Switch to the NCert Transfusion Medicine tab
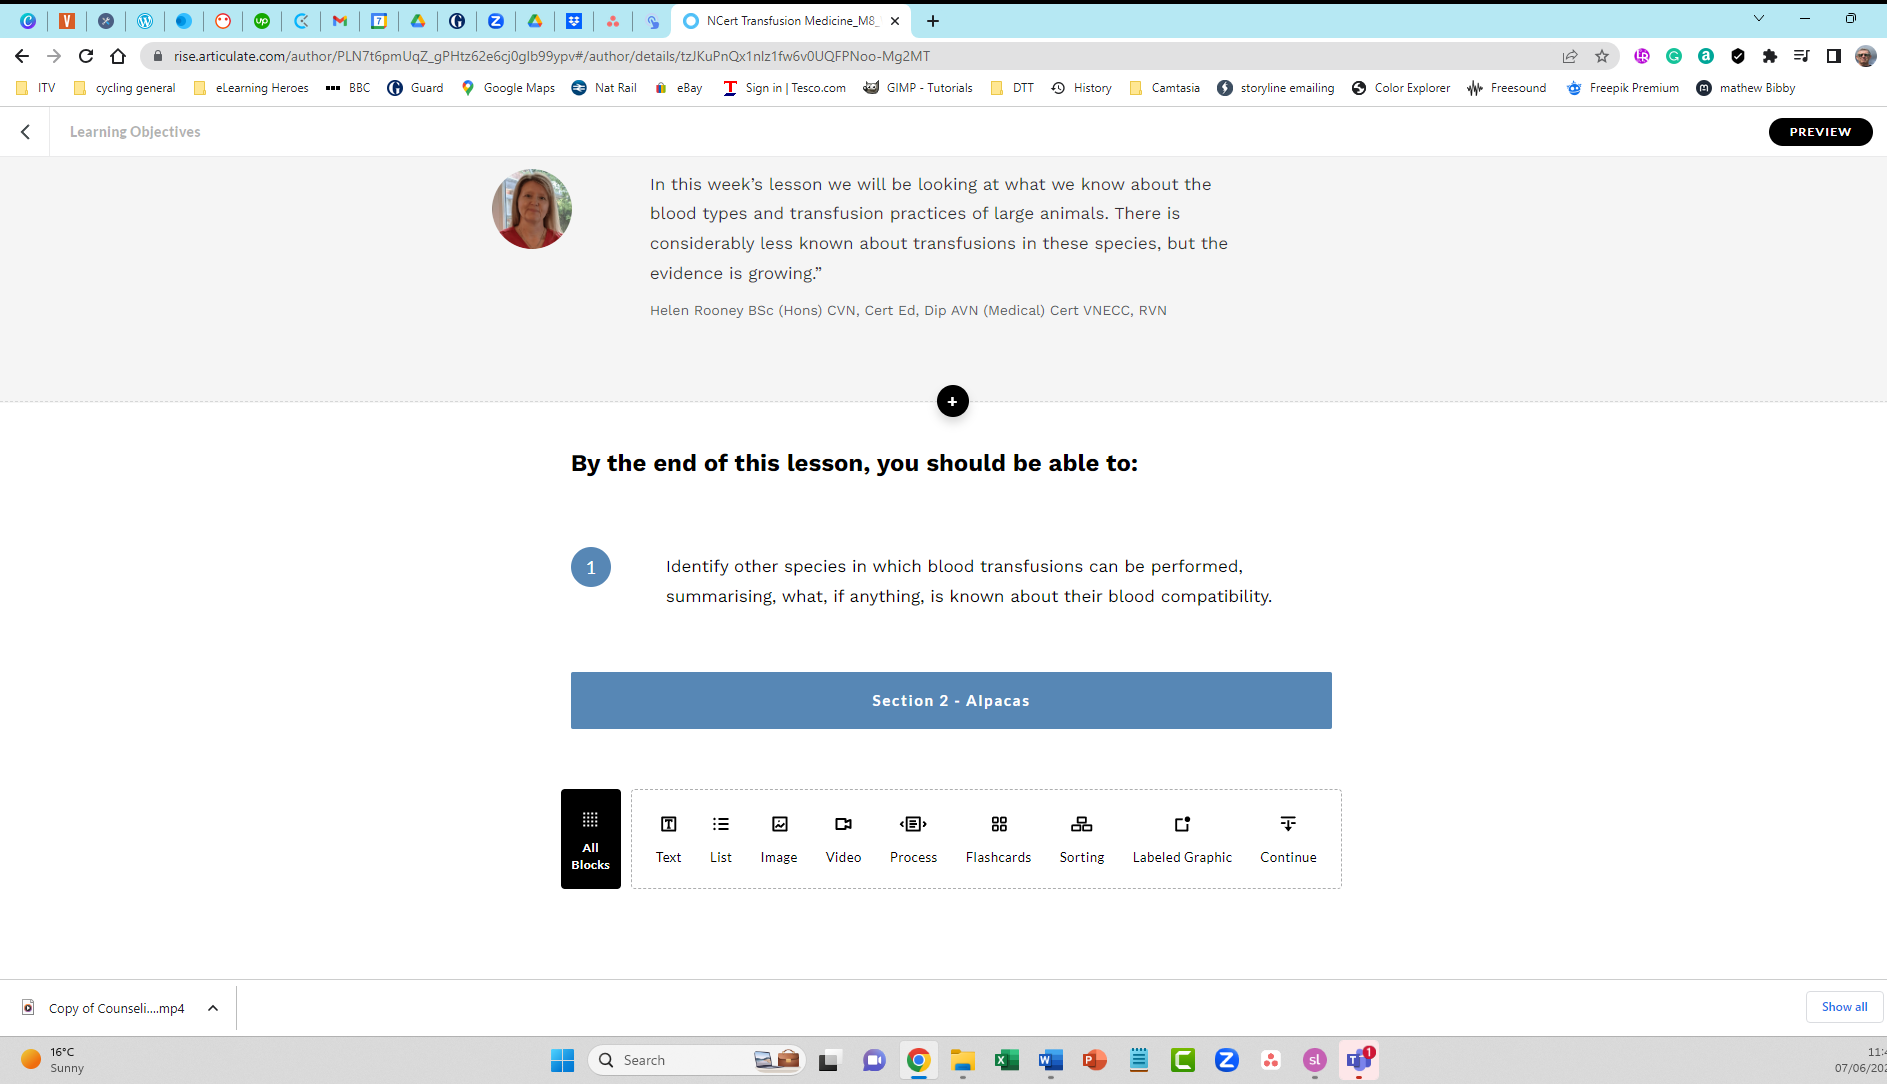The width and height of the screenshot is (1887, 1084). point(790,20)
